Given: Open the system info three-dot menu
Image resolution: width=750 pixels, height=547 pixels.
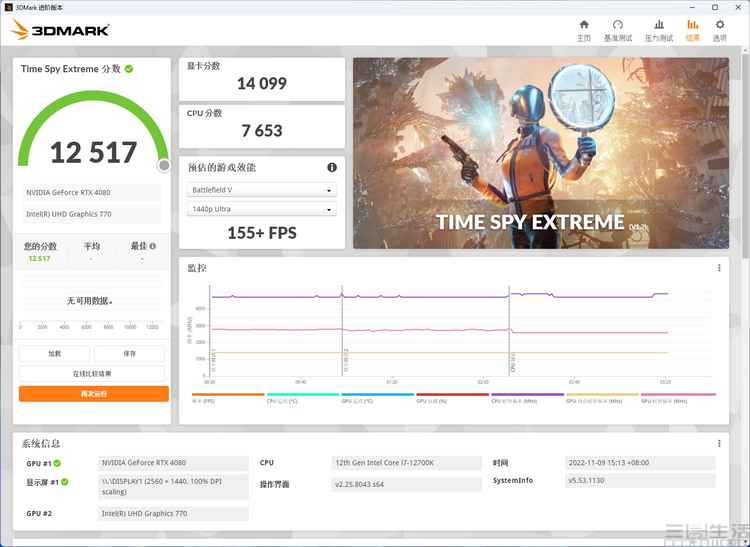Looking at the screenshot, I should click(719, 443).
